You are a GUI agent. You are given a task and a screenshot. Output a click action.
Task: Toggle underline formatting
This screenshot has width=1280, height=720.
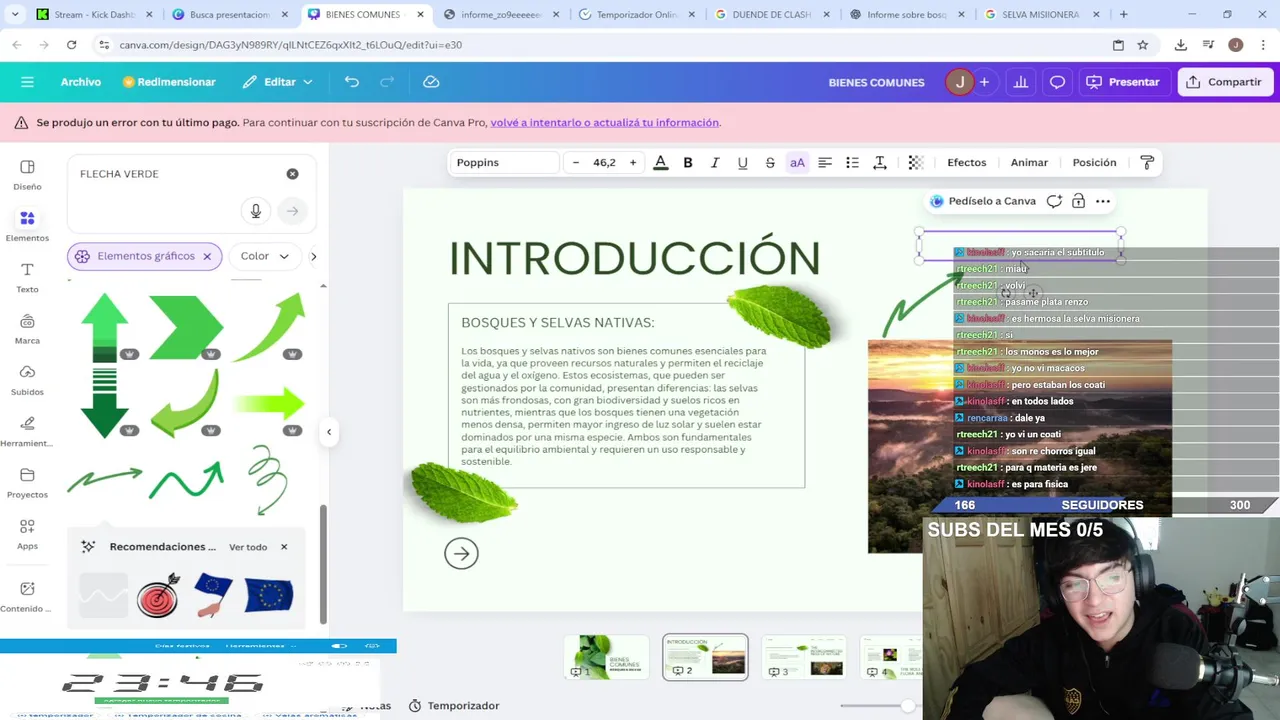(742, 162)
